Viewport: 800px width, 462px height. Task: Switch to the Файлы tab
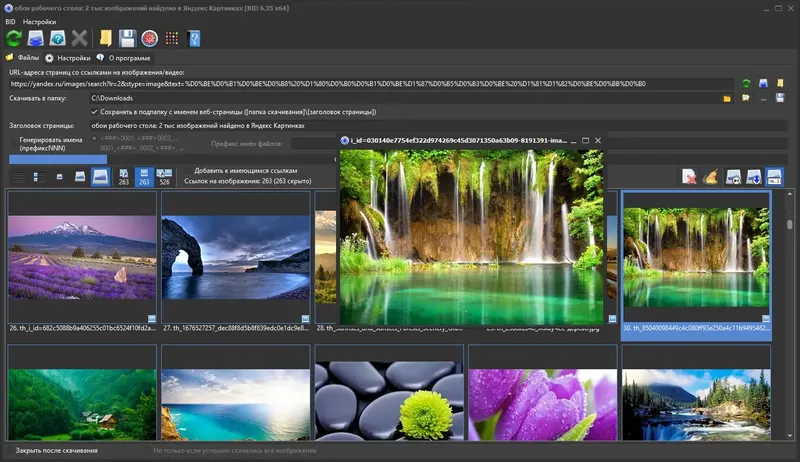[x=22, y=58]
